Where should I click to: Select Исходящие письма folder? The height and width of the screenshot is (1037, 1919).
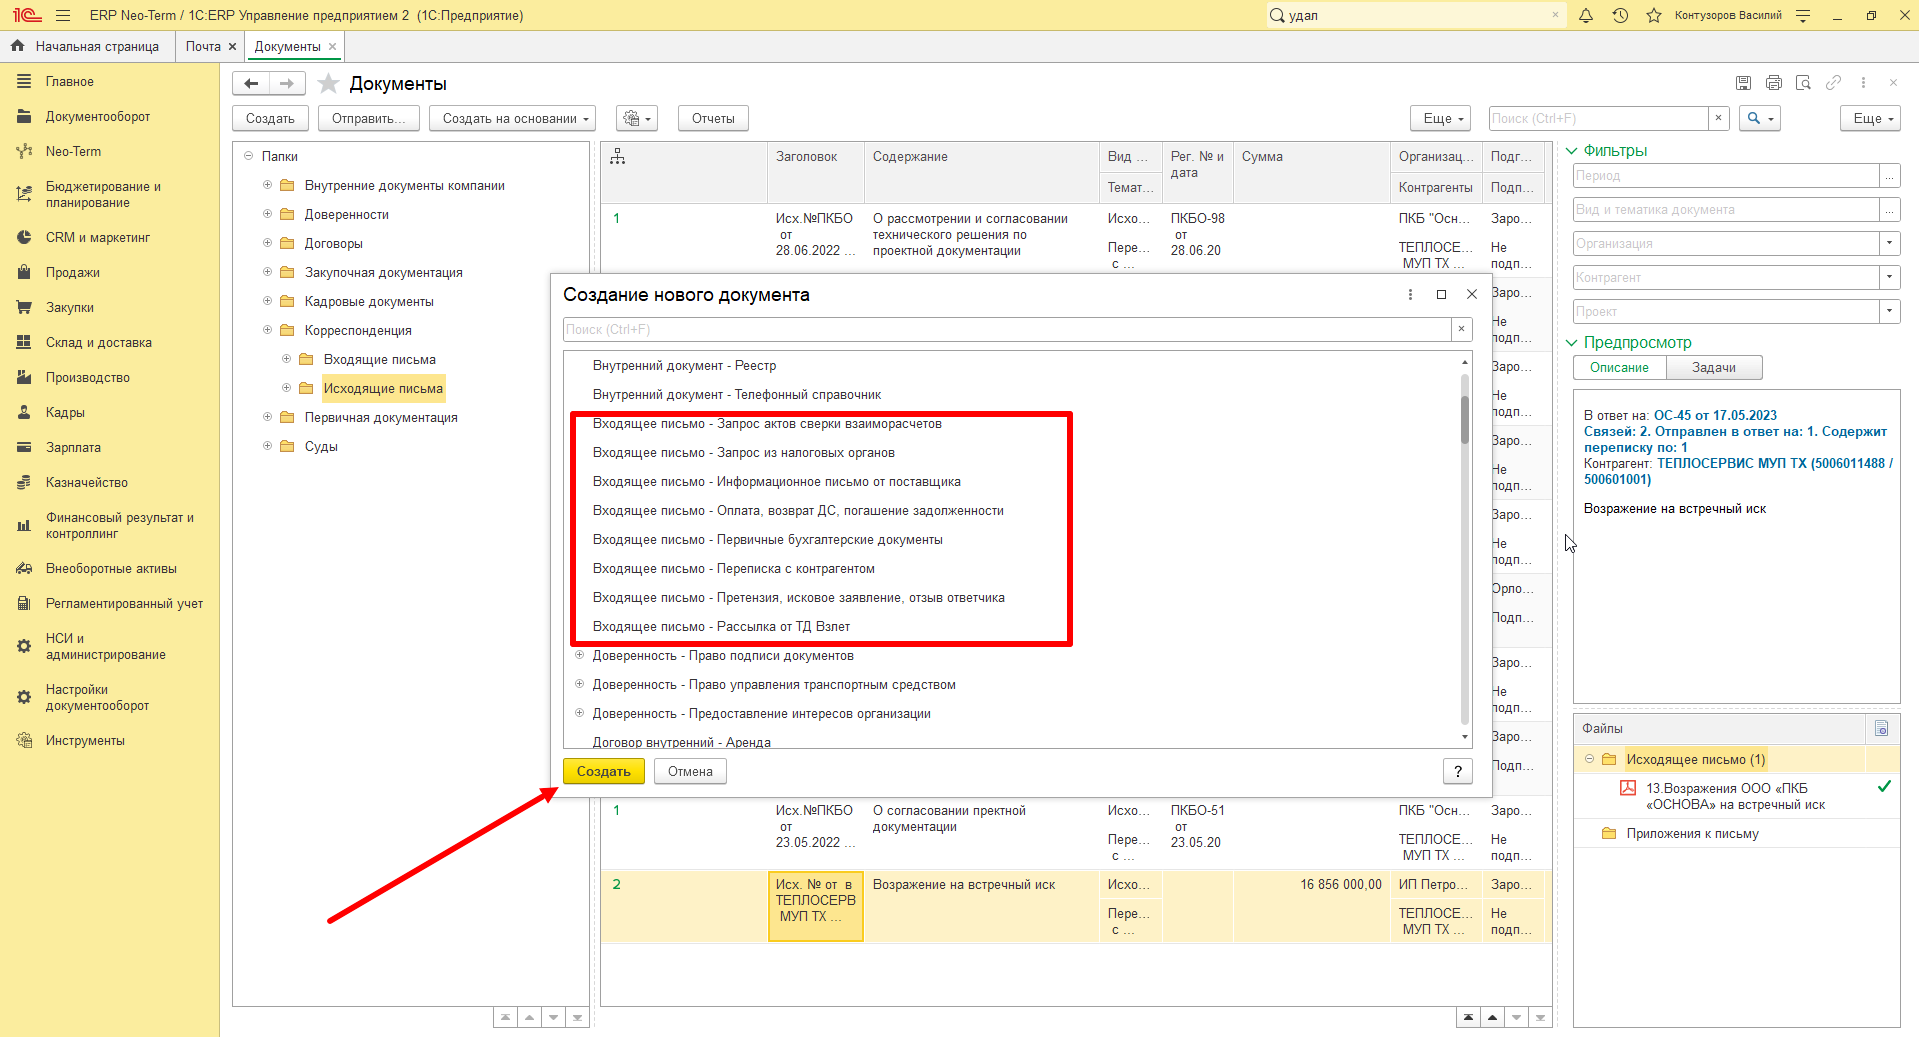tap(383, 388)
